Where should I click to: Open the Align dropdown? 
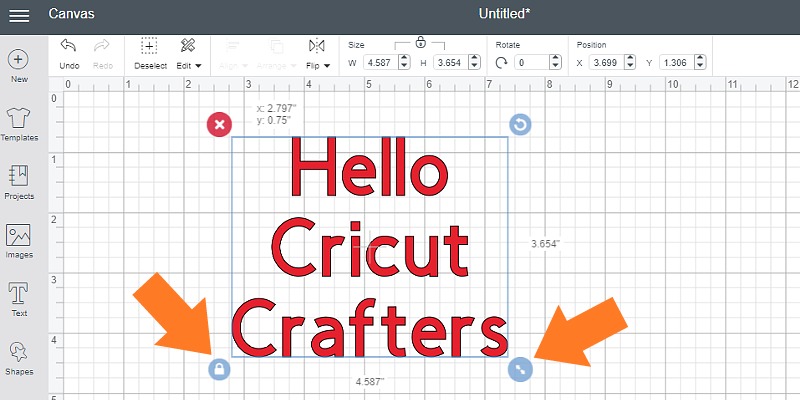click(234, 54)
